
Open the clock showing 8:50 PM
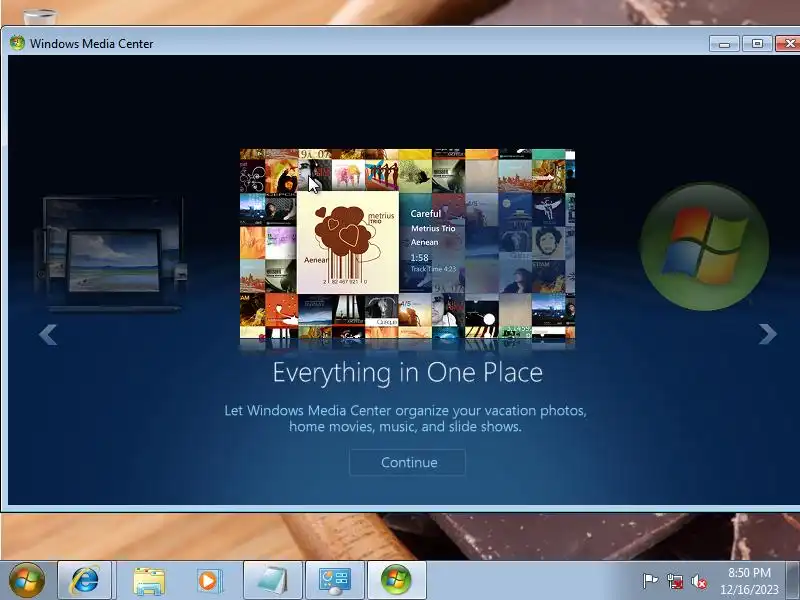(749, 581)
